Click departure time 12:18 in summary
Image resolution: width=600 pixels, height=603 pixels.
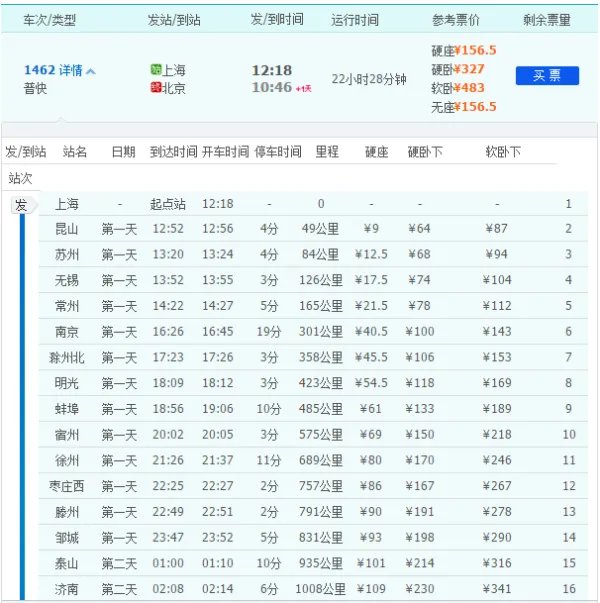[x=272, y=70]
